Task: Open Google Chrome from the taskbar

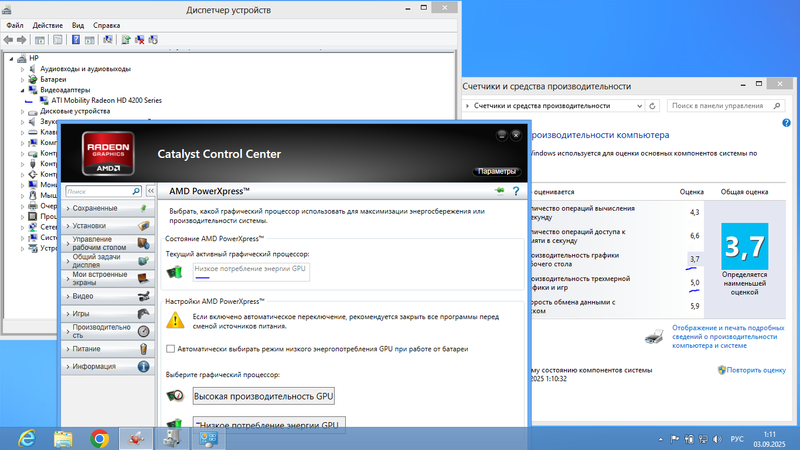Action: click(x=99, y=439)
